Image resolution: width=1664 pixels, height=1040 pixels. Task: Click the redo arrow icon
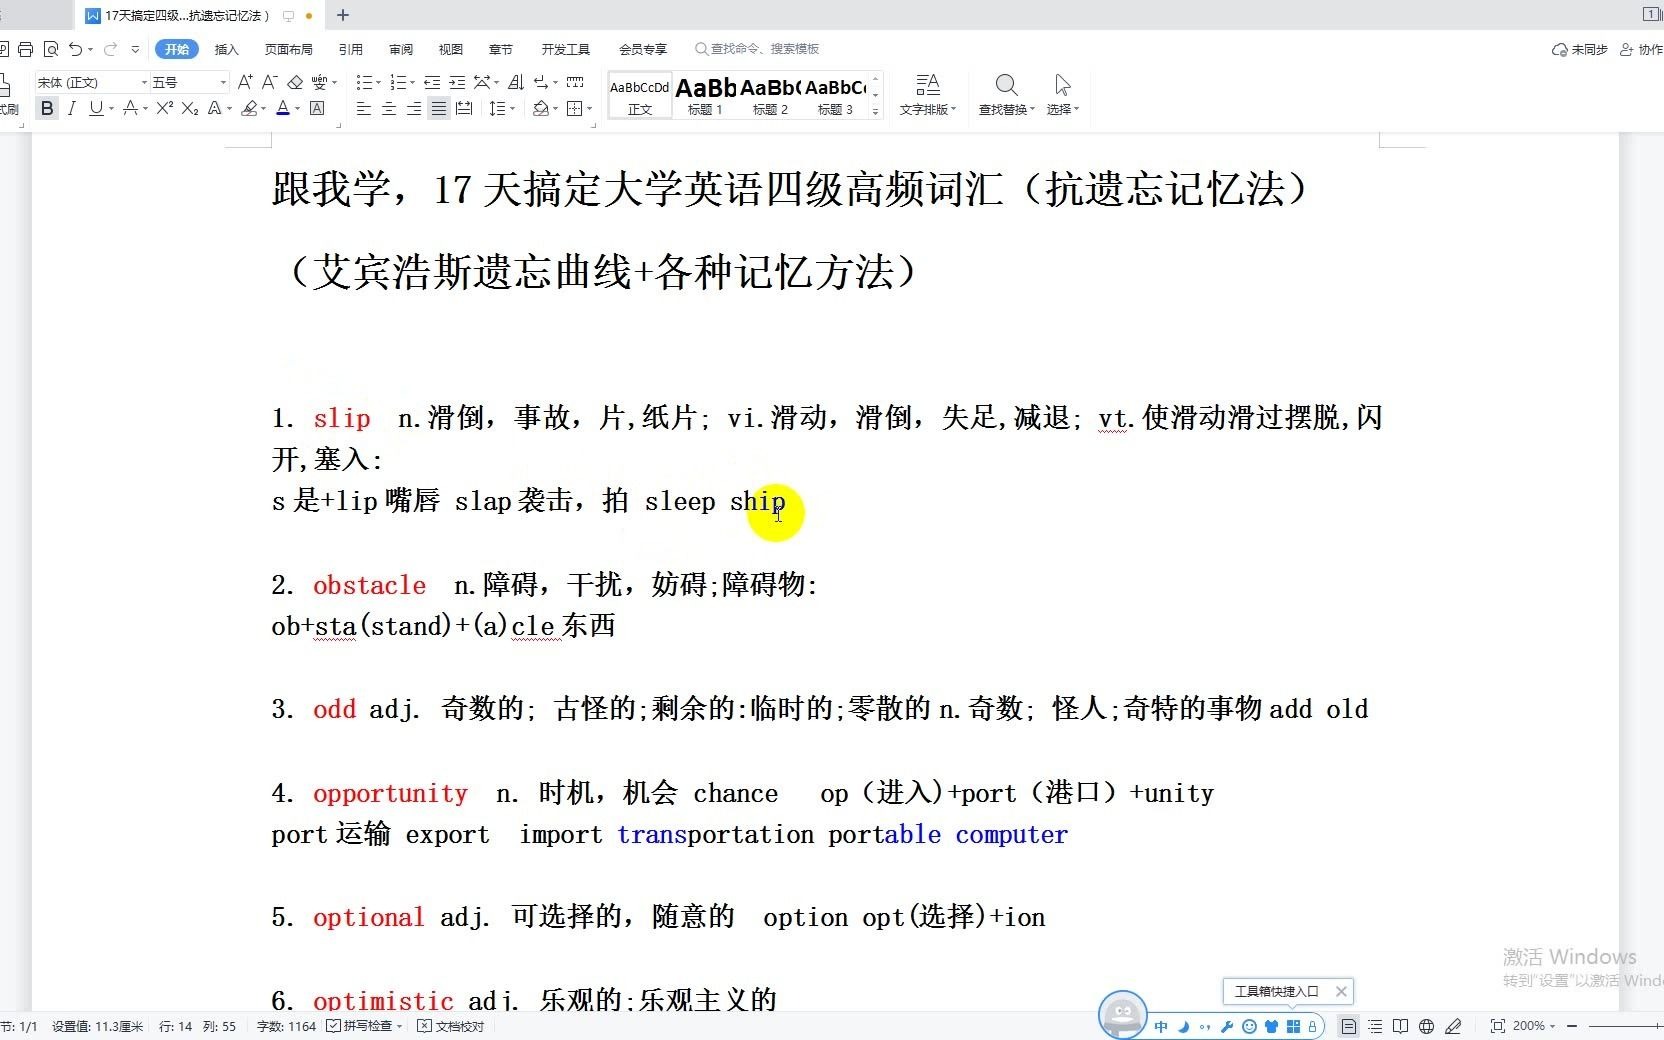click(110, 49)
